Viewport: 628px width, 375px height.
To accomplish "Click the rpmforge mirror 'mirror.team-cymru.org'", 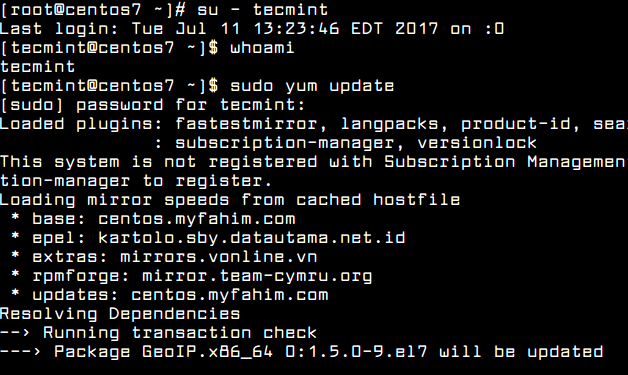I will 257,276.
